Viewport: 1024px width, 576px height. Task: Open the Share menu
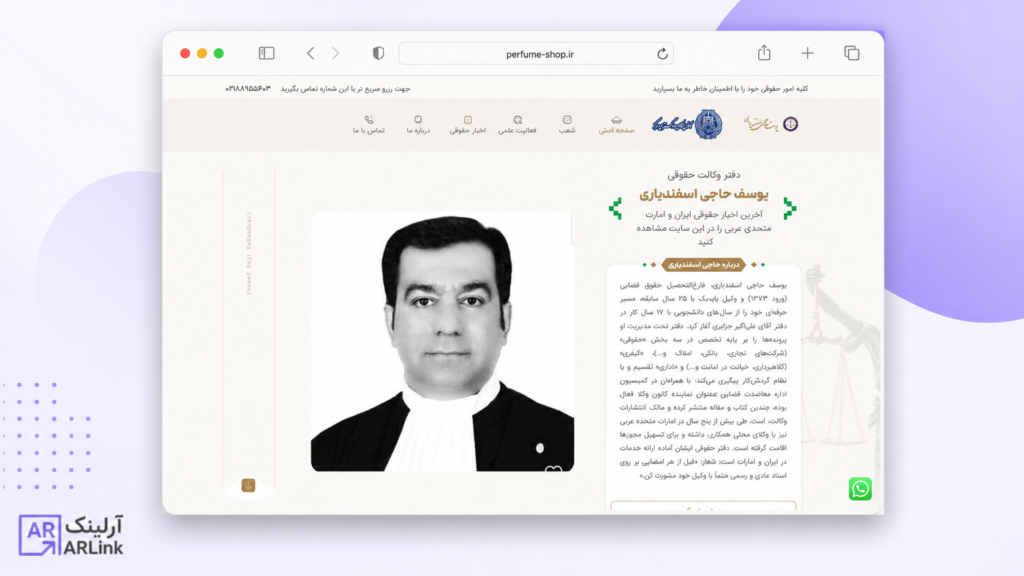pyautogui.click(x=764, y=53)
